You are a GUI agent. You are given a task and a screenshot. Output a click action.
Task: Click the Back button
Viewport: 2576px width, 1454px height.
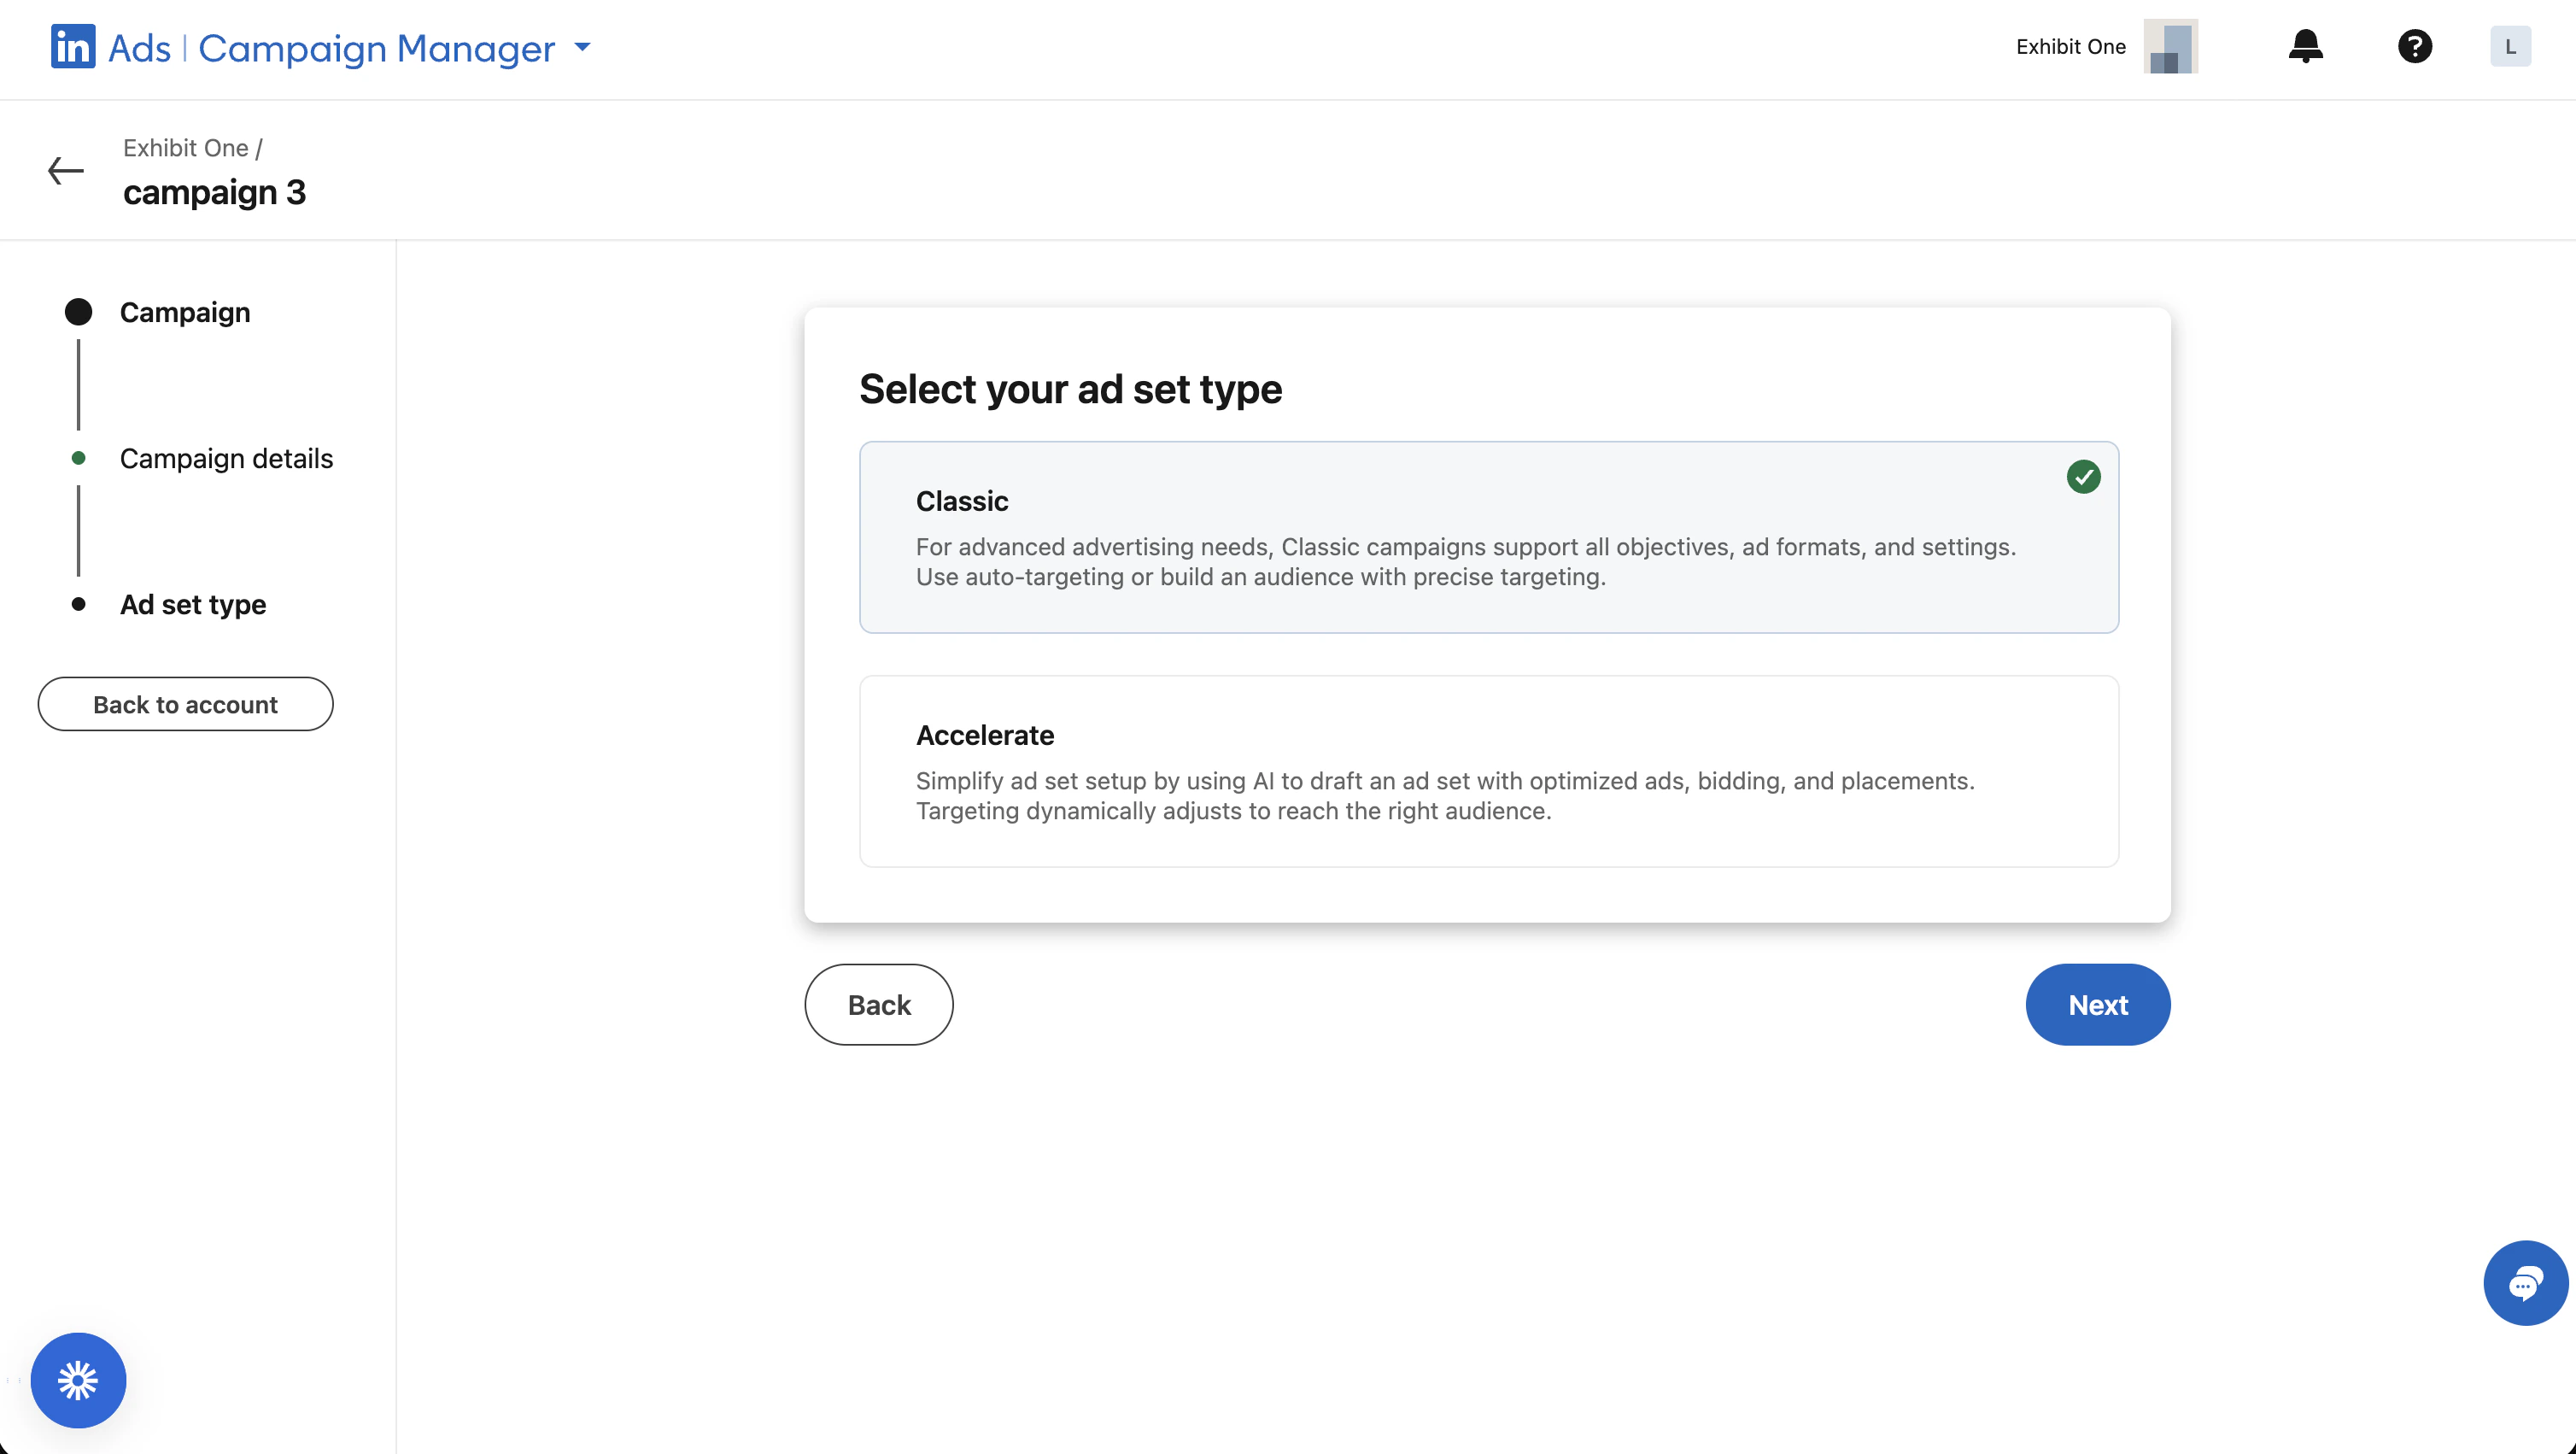pos(878,1004)
